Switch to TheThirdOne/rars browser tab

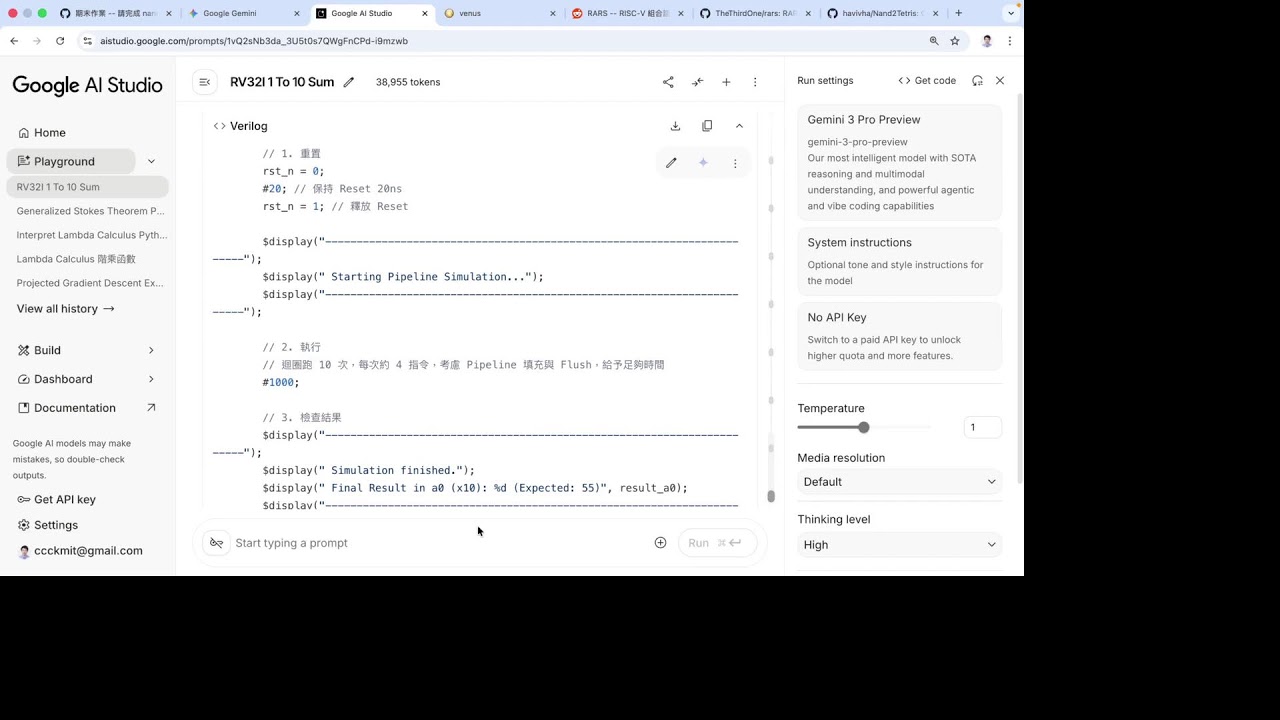pyautogui.click(x=754, y=14)
